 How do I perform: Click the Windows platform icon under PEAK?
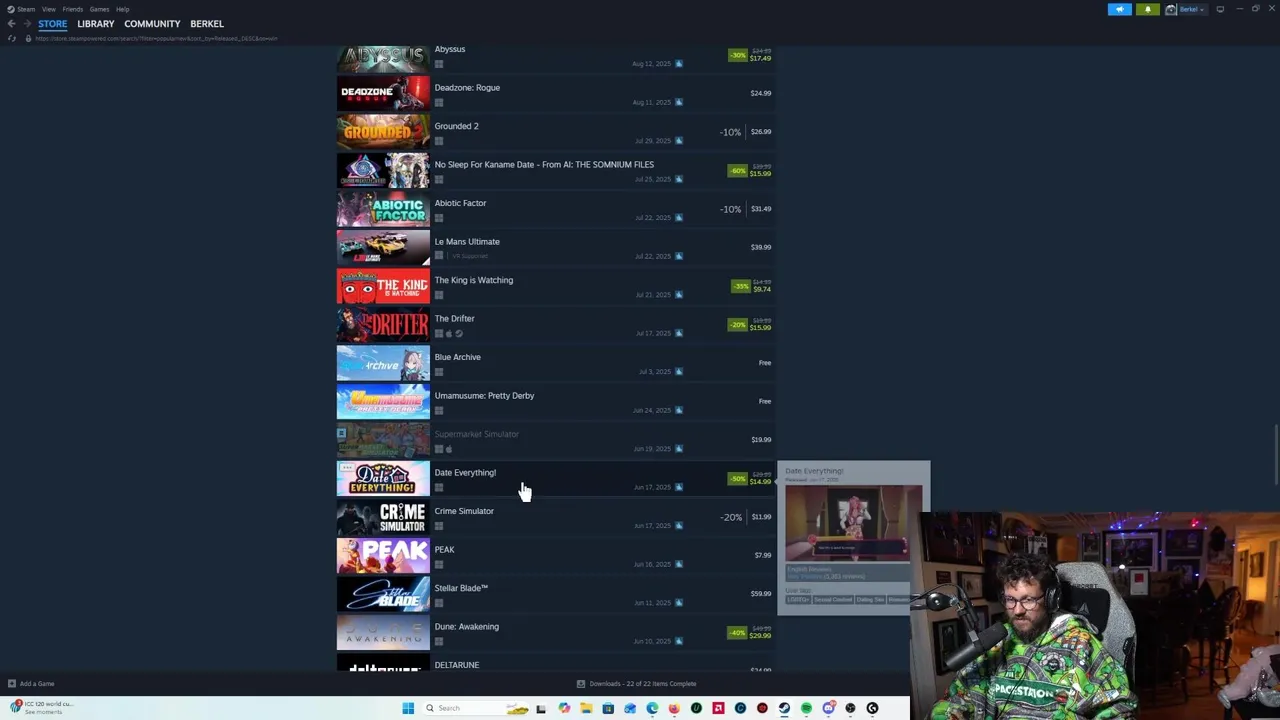coord(439,564)
